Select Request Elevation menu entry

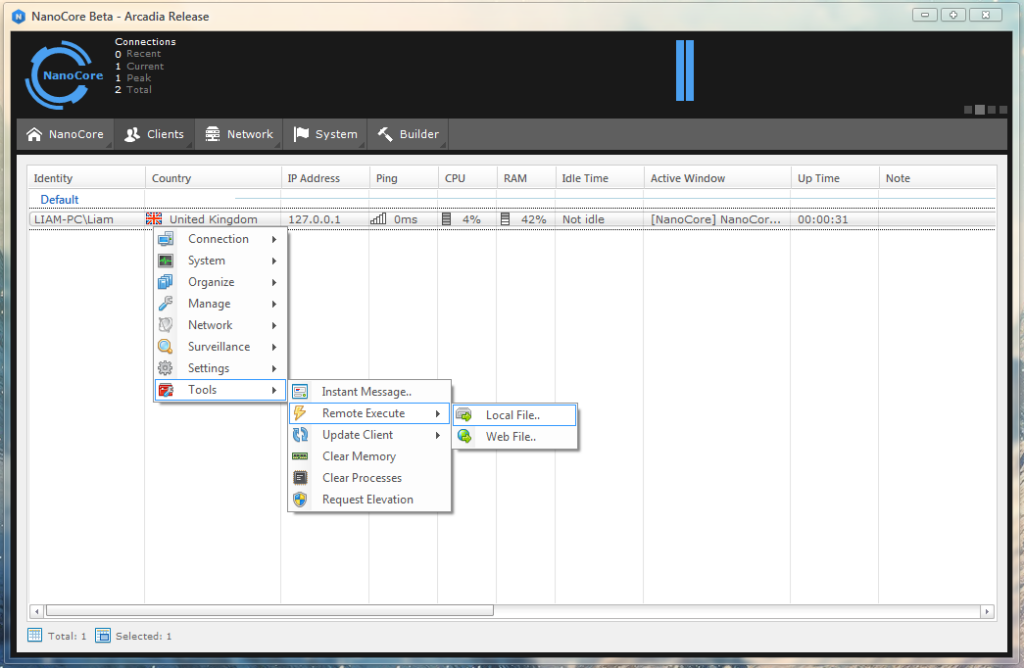[370, 500]
